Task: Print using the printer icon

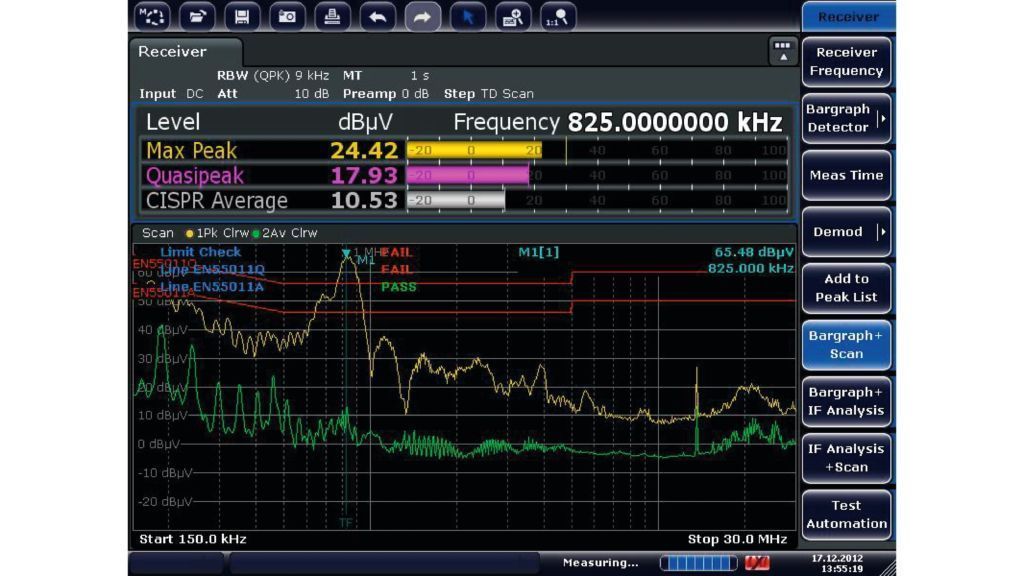Action: click(x=332, y=16)
